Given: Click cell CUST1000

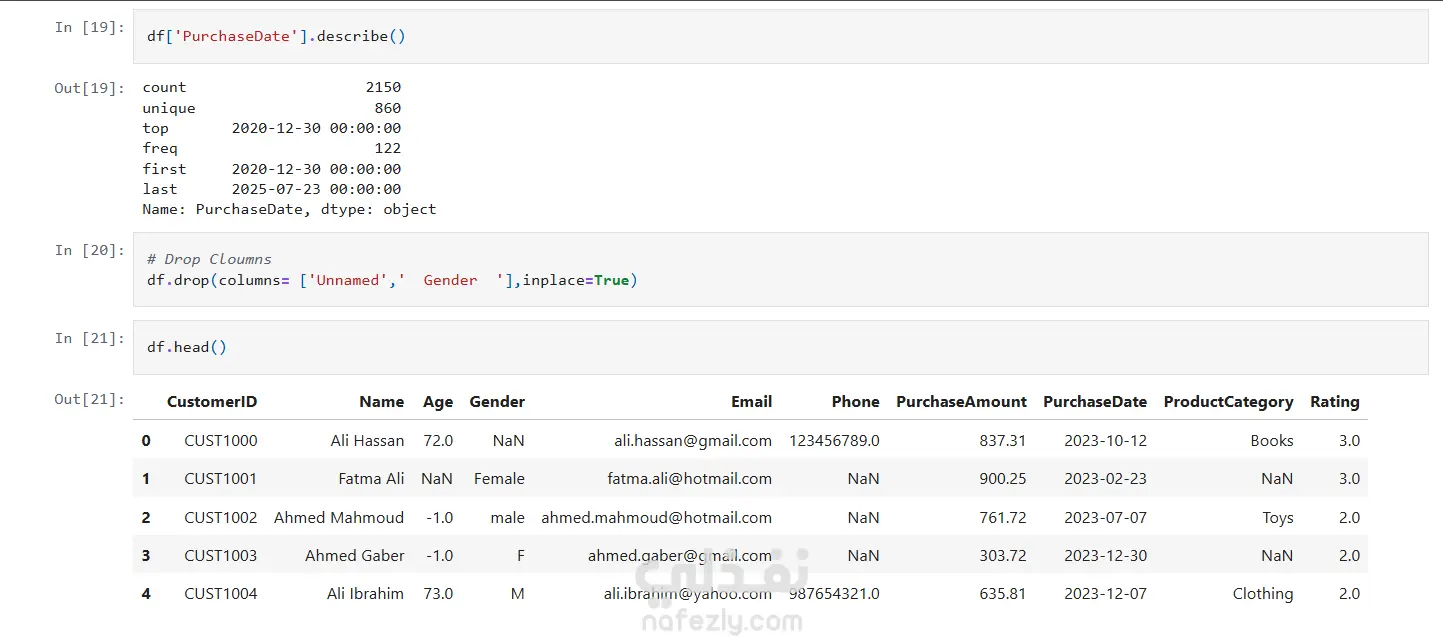Looking at the screenshot, I should point(220,441).
